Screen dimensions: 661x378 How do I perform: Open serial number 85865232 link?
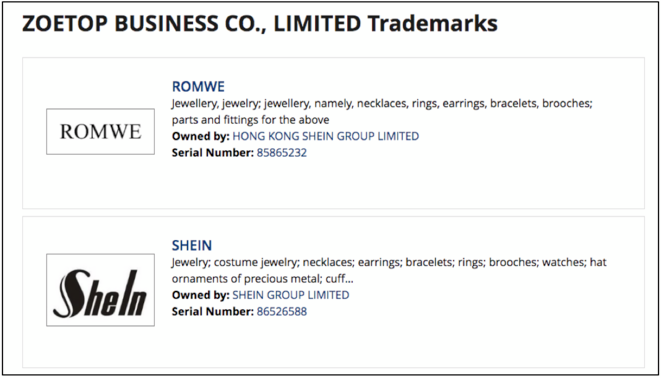[282, 153]
